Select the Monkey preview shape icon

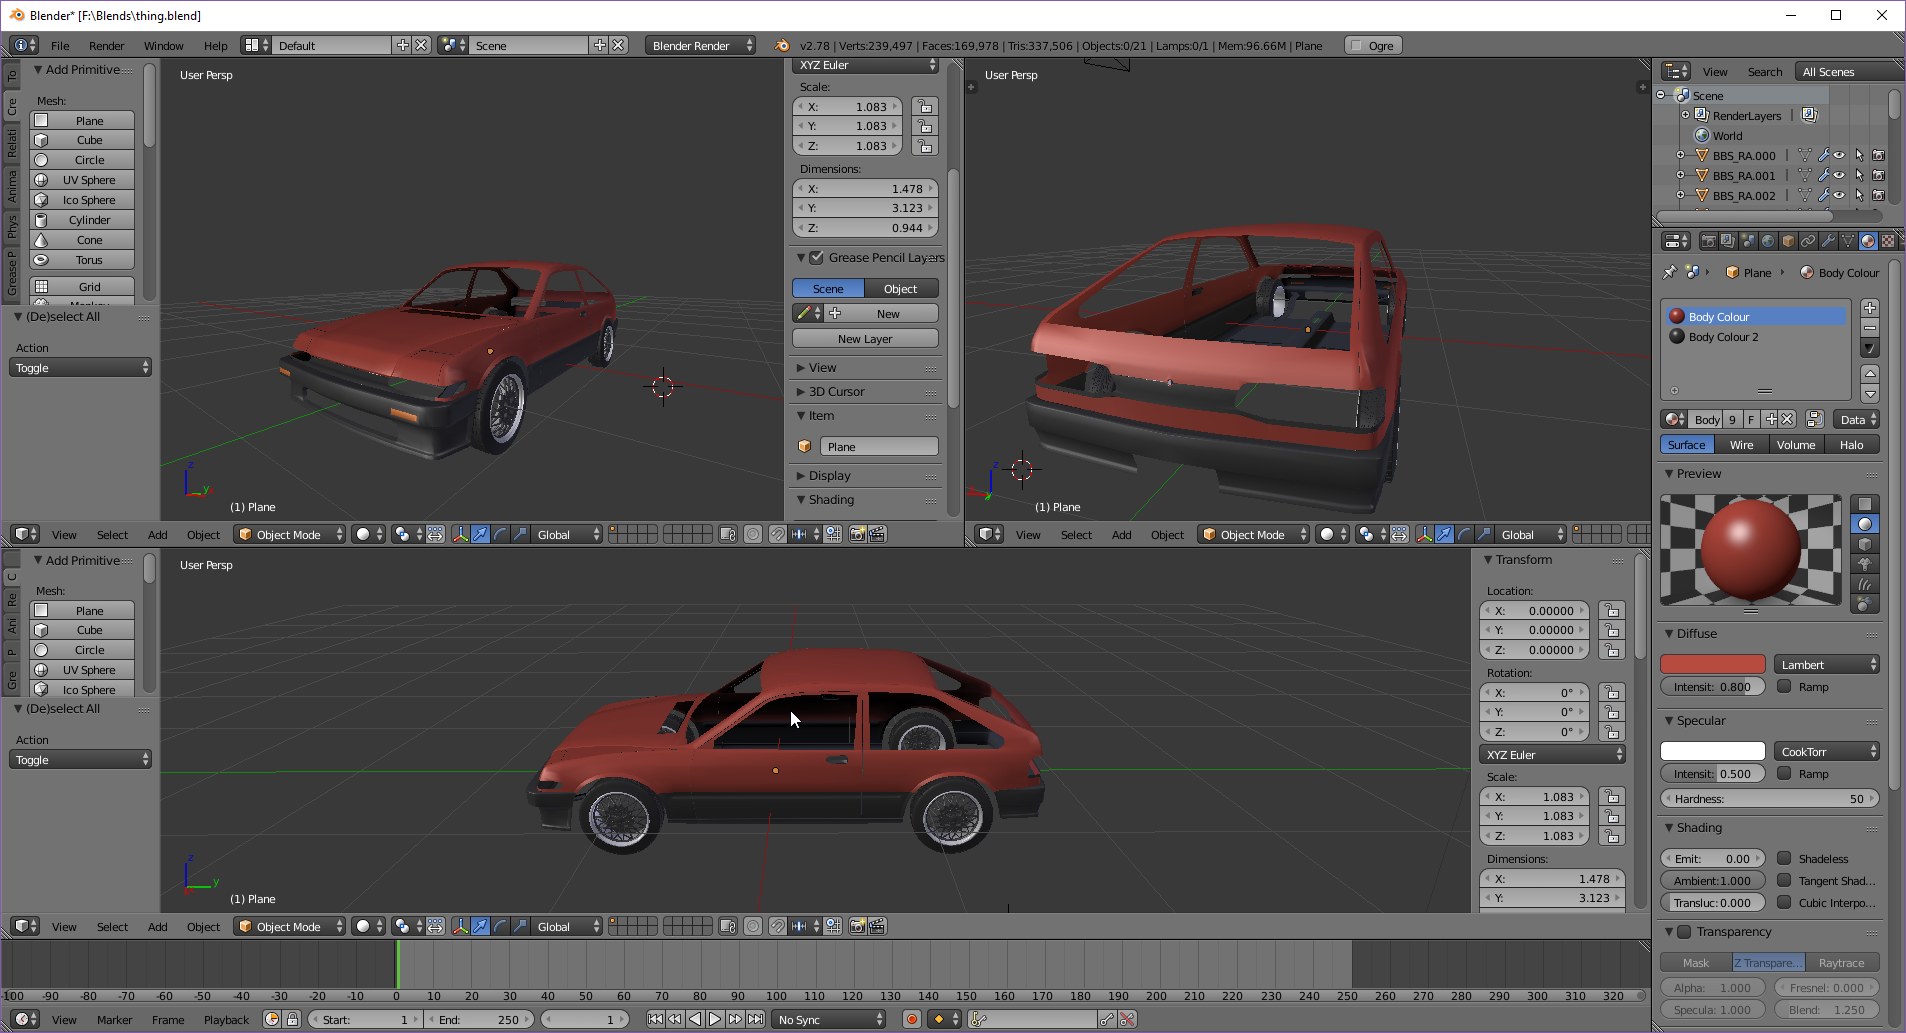[1865, 564]
